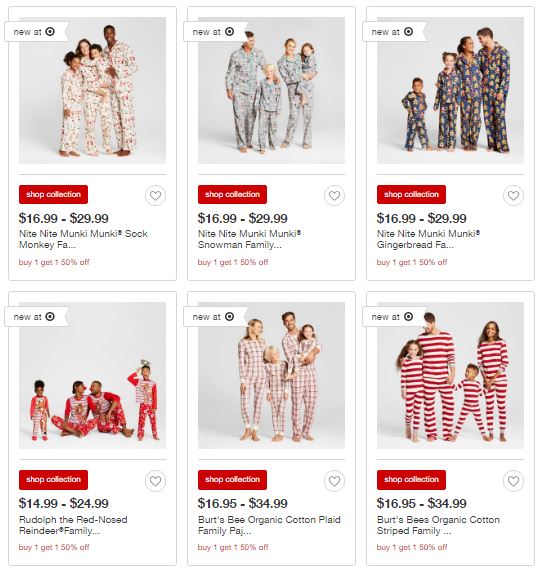Image resolution: width=541 pixels, height=569 pixels.
Task: Favorite the Burt's Bees Striped pajamas heart
Action: click(x=513, y=481)
